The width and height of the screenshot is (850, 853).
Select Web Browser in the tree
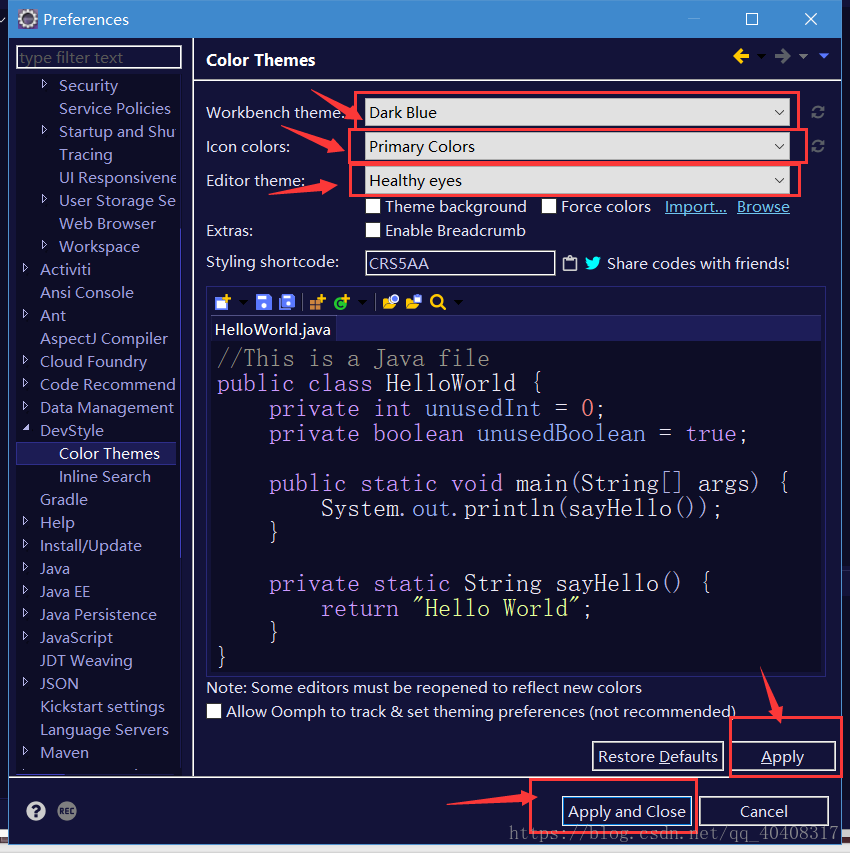[x=107, y=224]
